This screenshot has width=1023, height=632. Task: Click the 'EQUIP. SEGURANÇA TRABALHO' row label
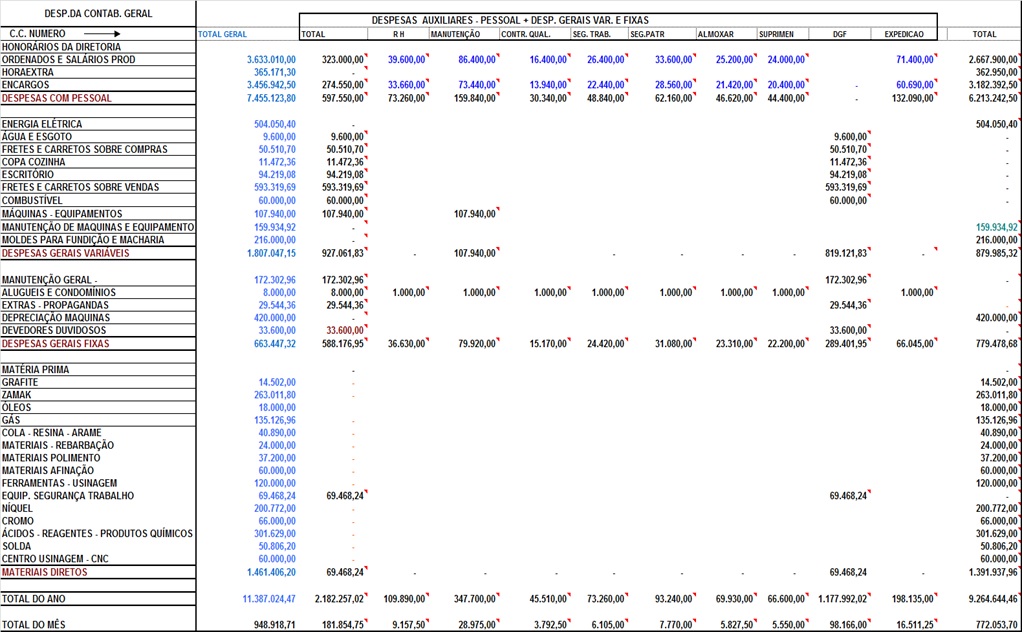68,496
